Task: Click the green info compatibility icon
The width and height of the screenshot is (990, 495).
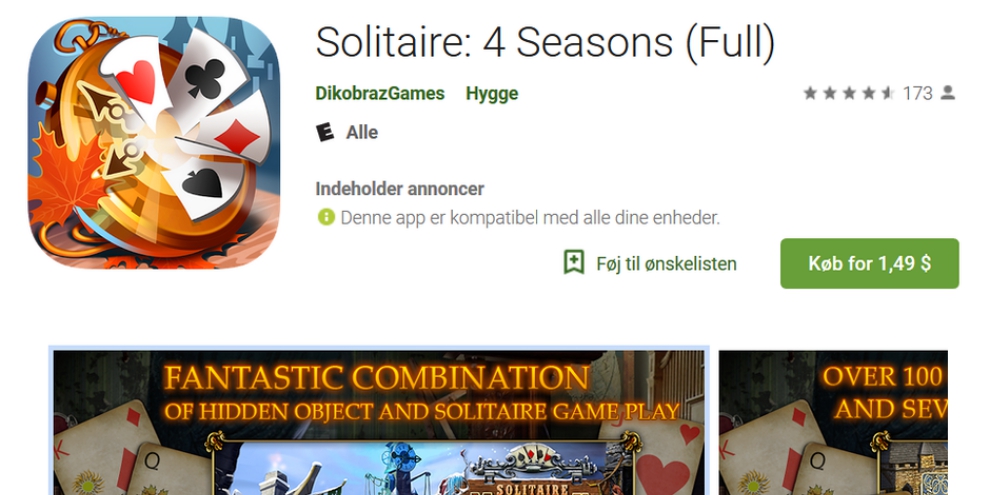Action: pyautogui.click(x=326, y=218)
